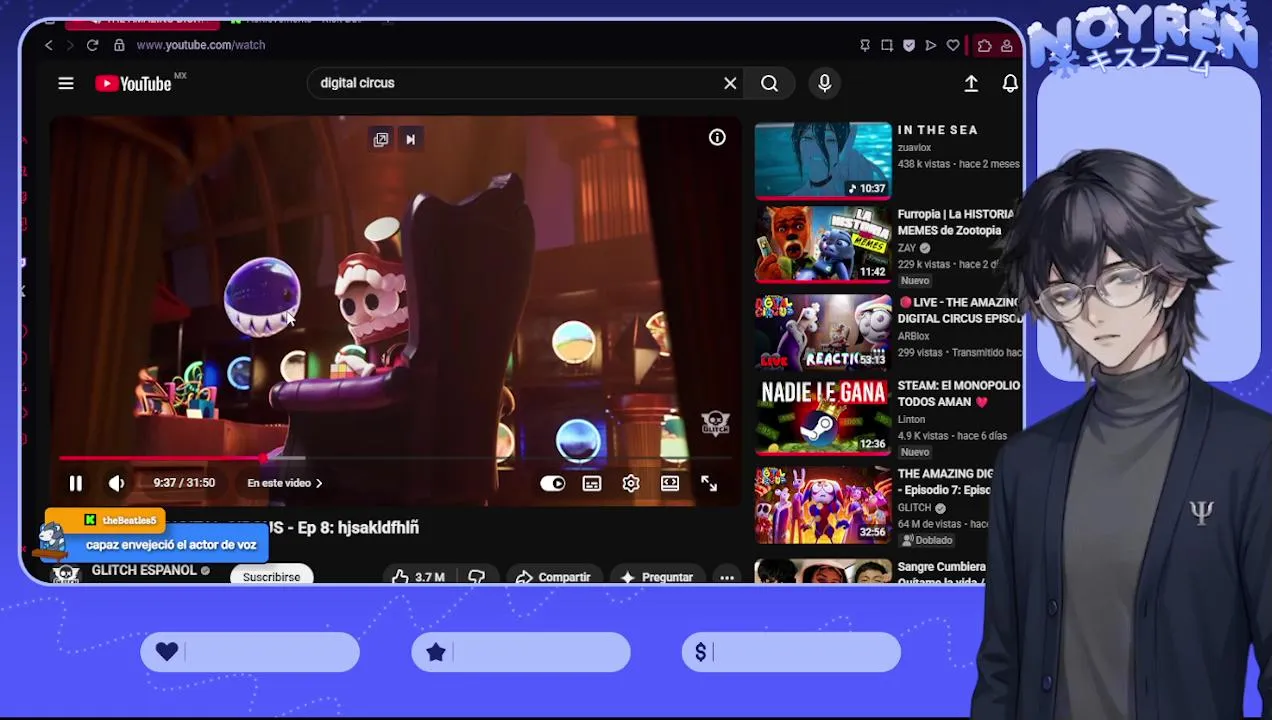Click the Preguntar button
This screenshot has height=720, width=1272.
click(x=656, y=577)
